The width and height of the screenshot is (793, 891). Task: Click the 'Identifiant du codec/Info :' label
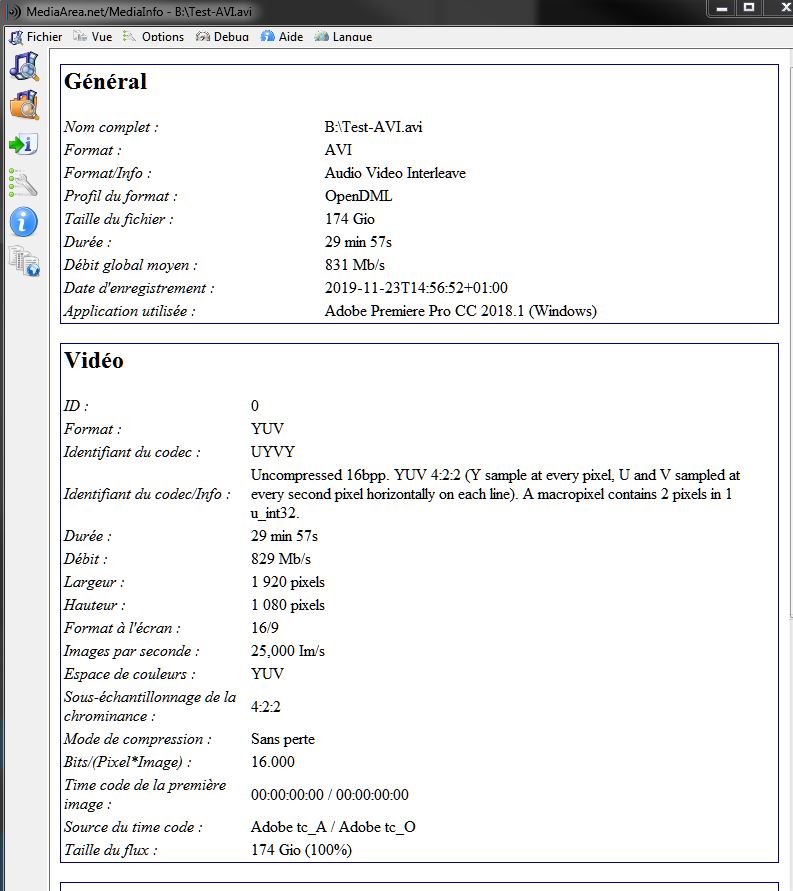point(147,494)
